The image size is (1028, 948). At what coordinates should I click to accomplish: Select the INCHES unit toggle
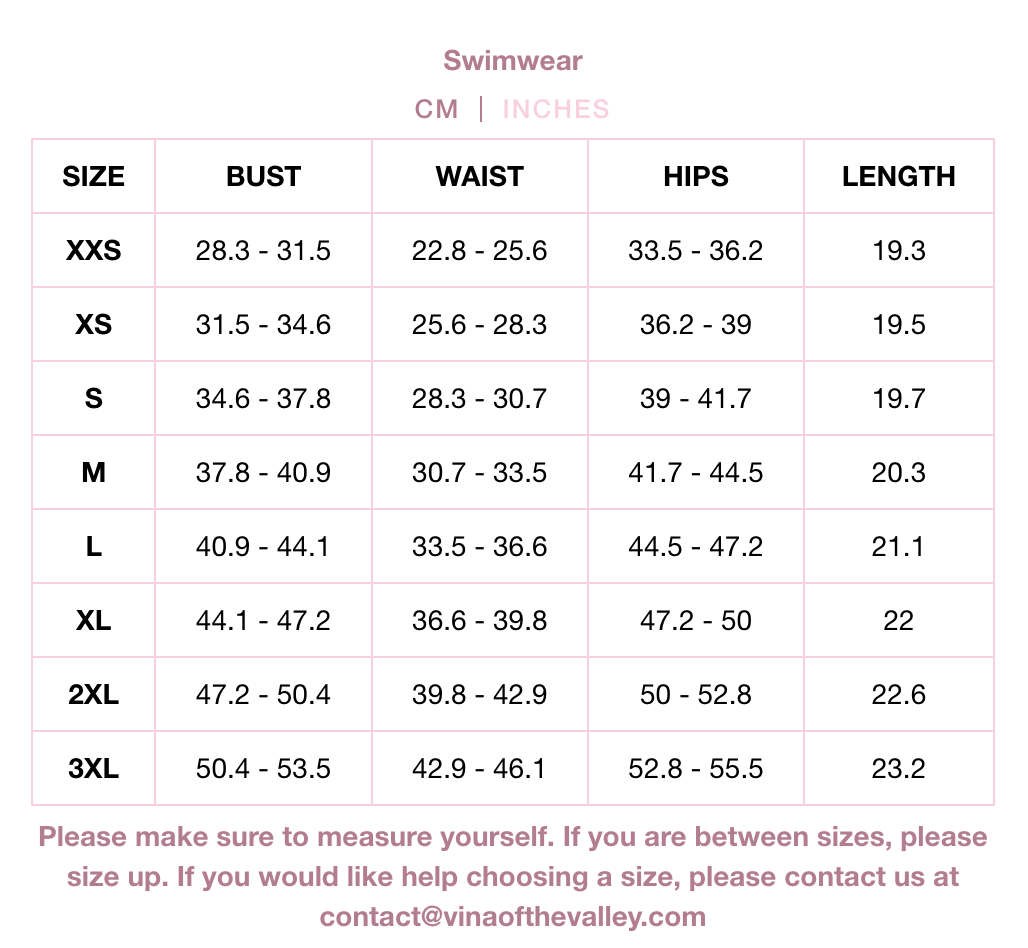555,109
